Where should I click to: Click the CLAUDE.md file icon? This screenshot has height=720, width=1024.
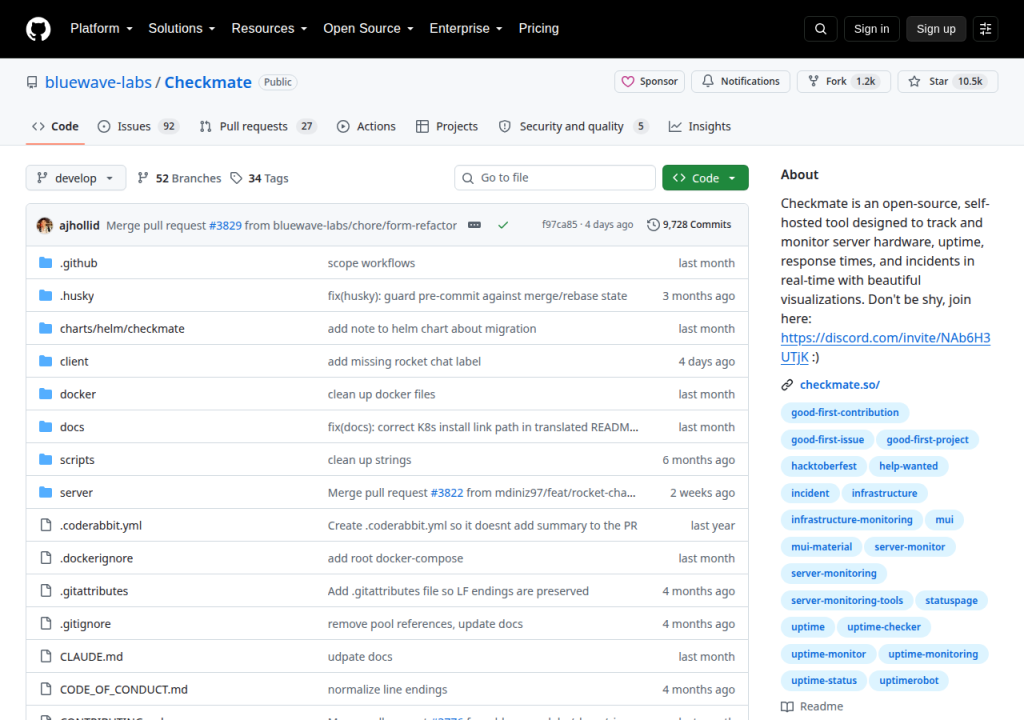click(x=46, y=656)
